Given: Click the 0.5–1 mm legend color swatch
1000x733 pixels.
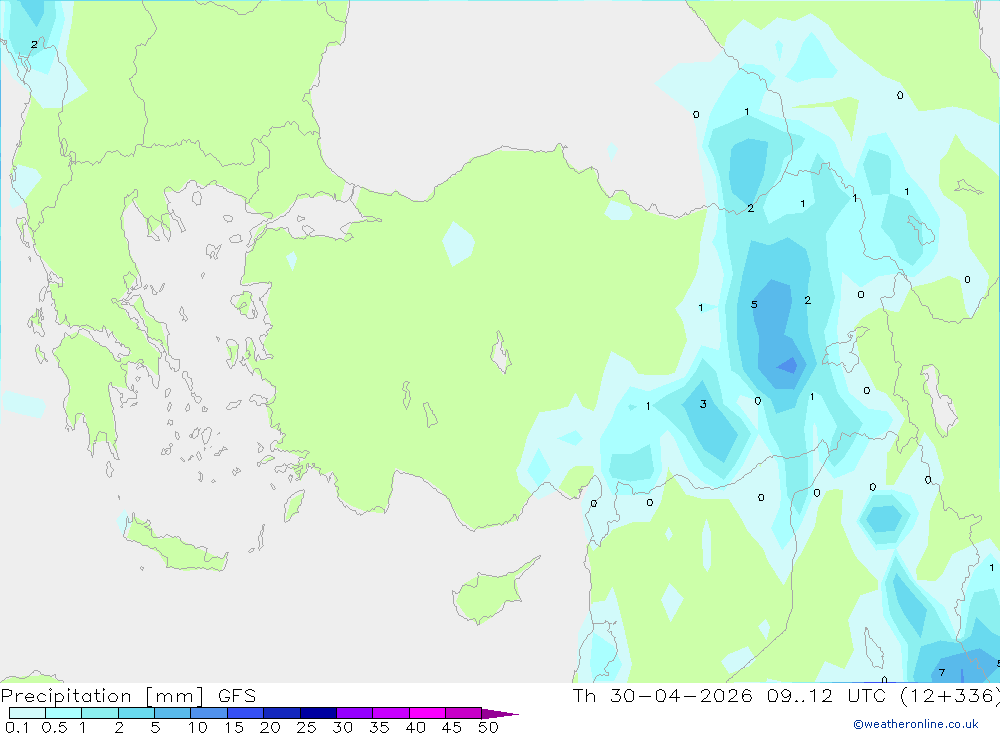Looking at the screenshot, I should tap(64, 713).
